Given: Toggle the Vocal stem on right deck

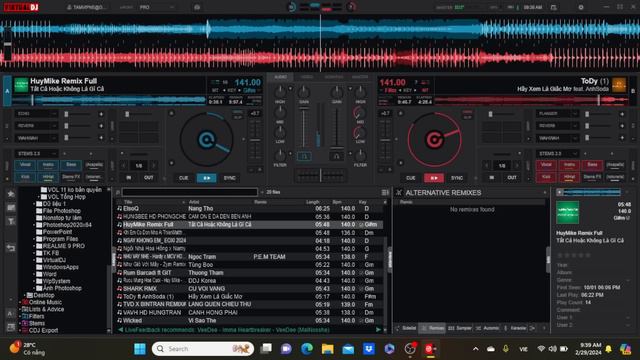Looking at the screenshot, I should point(546,165).
